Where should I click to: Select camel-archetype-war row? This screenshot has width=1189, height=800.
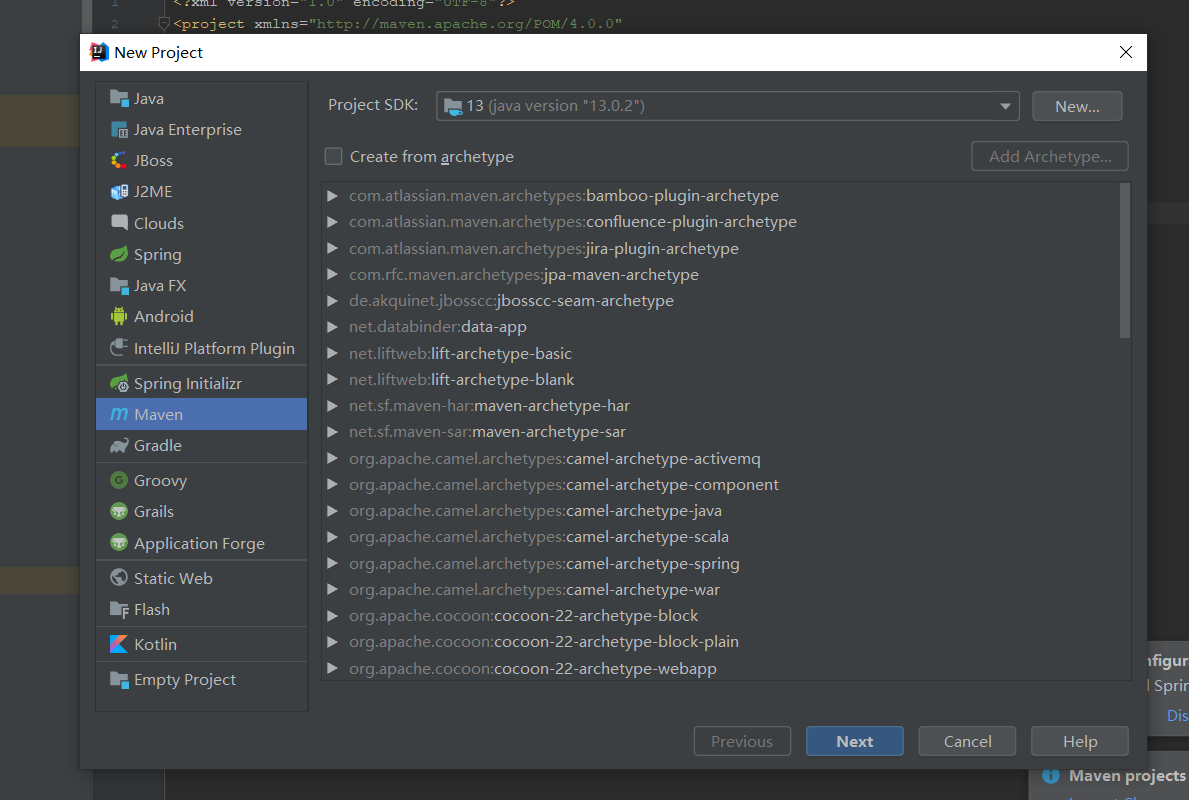[720, 589]
